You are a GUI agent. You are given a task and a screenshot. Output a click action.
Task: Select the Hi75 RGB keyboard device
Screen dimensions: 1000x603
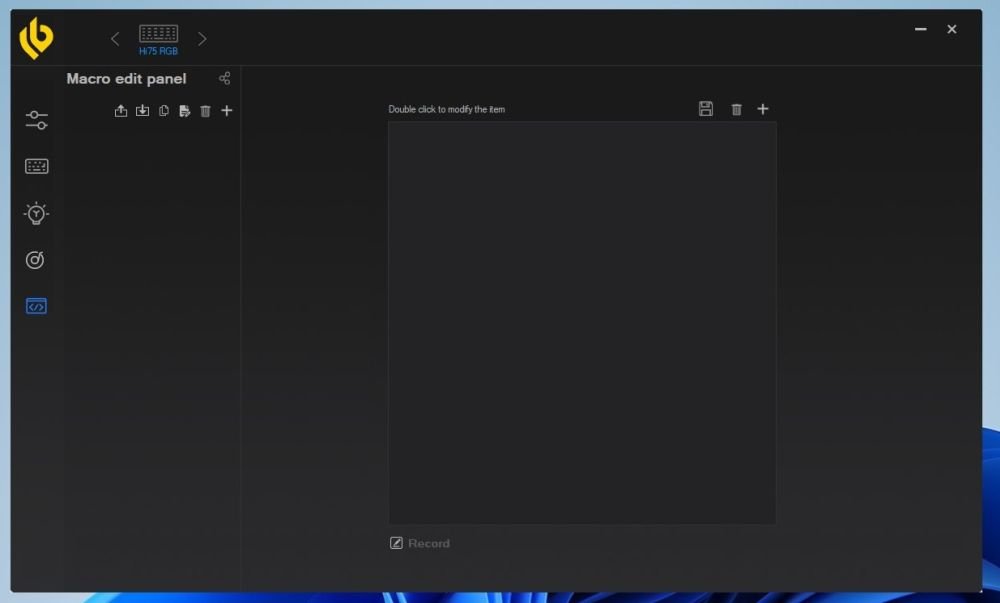pos(158,40)
